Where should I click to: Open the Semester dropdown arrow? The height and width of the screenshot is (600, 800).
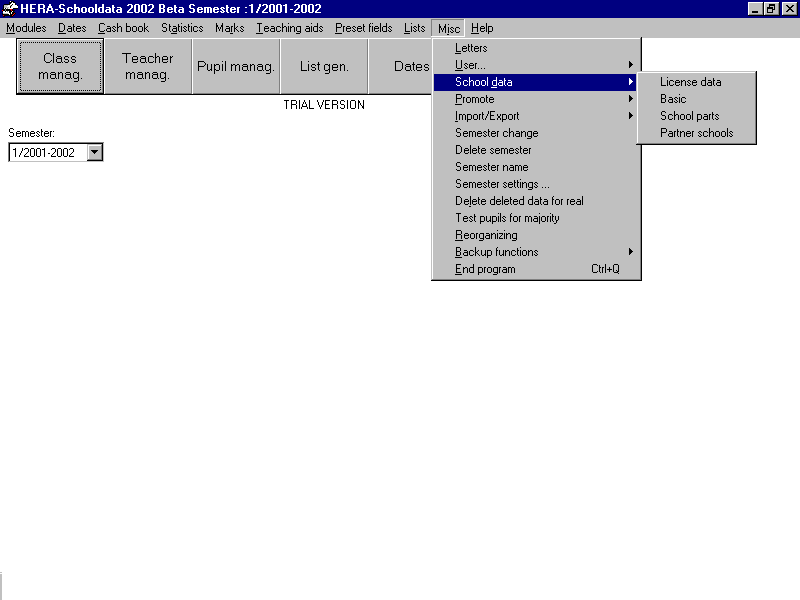pos(94,152)
